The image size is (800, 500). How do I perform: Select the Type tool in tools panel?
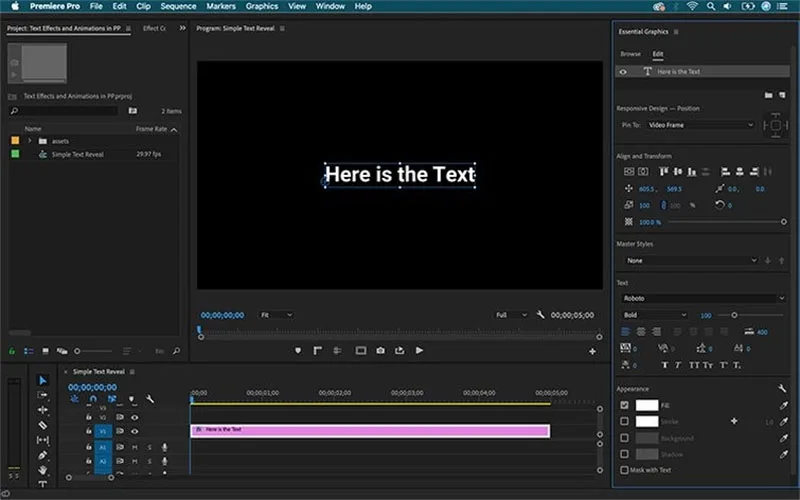43,484
